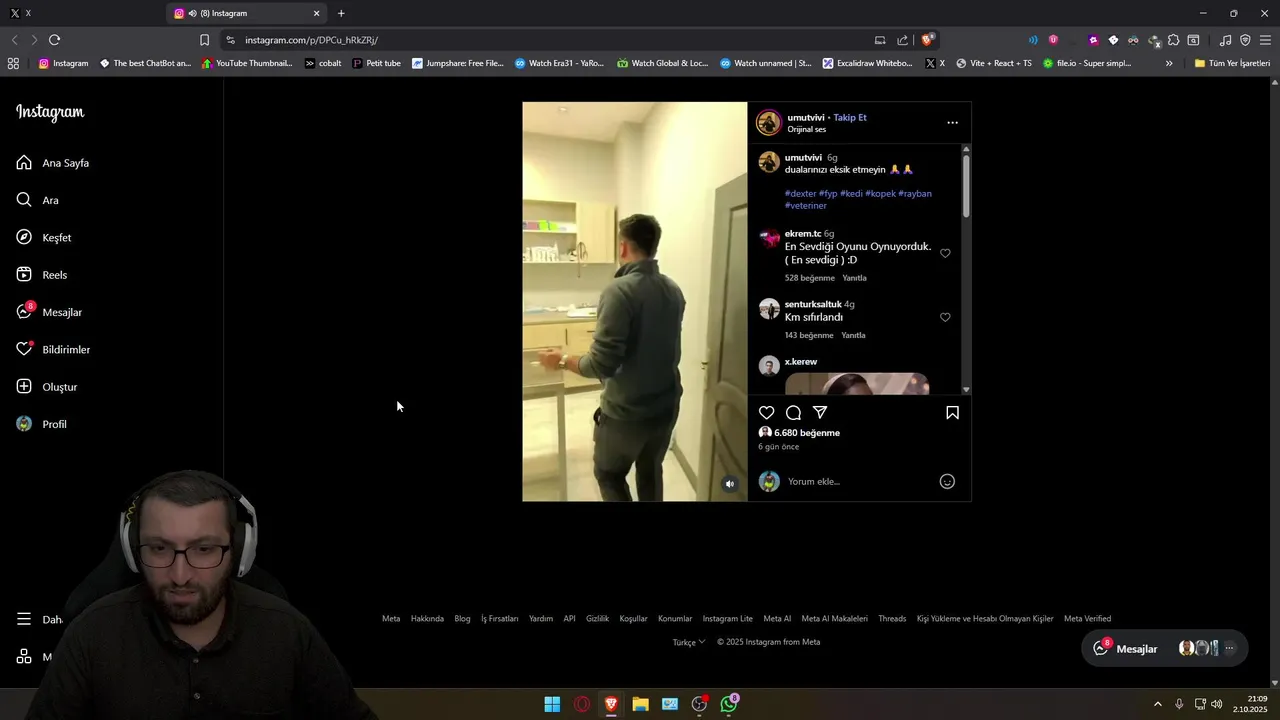Open Windows Start menu
1280x720 pixels.
[552, 704]
